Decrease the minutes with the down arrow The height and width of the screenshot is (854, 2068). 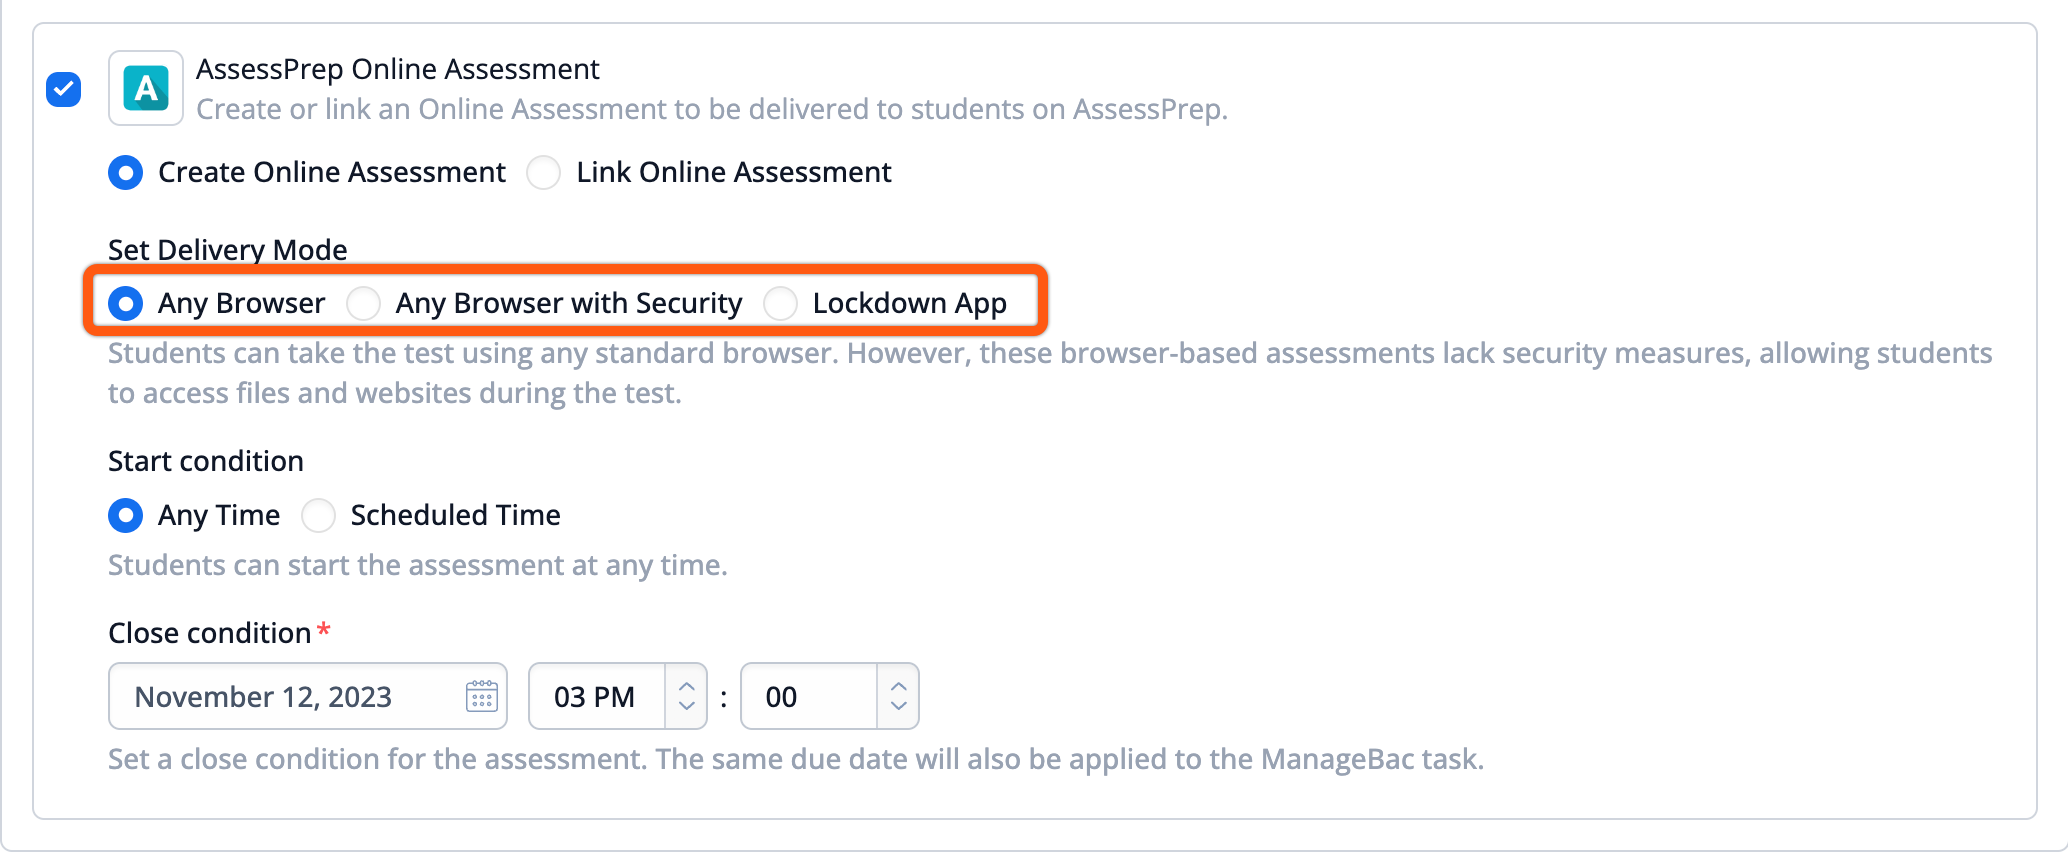(899, 707)
